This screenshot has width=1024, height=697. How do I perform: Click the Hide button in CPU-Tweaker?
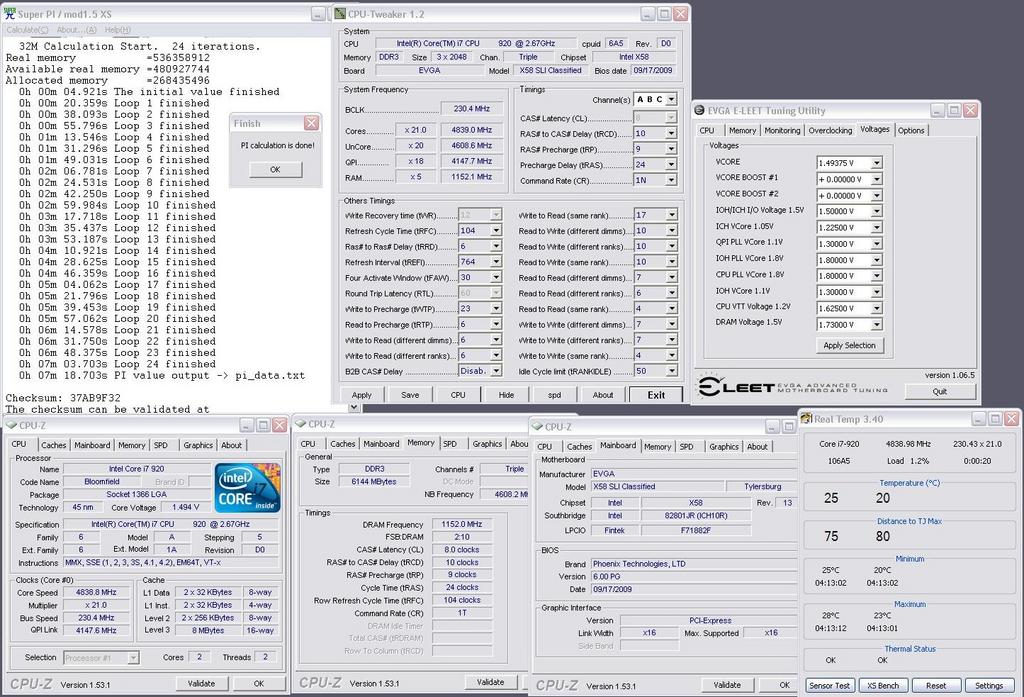pyautogui.click(x=507, y=395)
